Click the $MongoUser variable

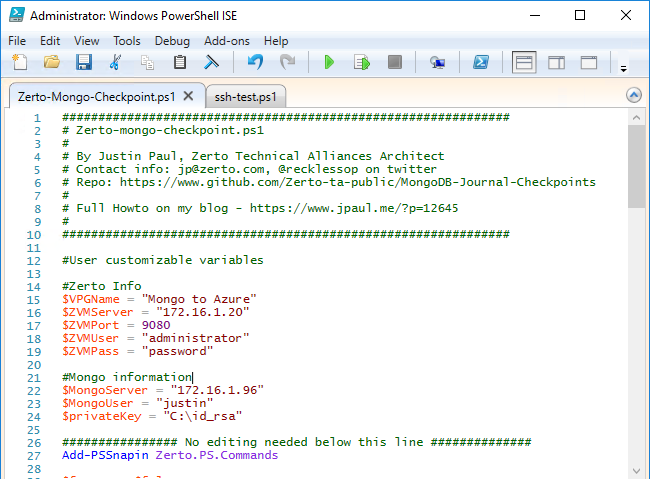pyautogui.click(x=98, y=403)
